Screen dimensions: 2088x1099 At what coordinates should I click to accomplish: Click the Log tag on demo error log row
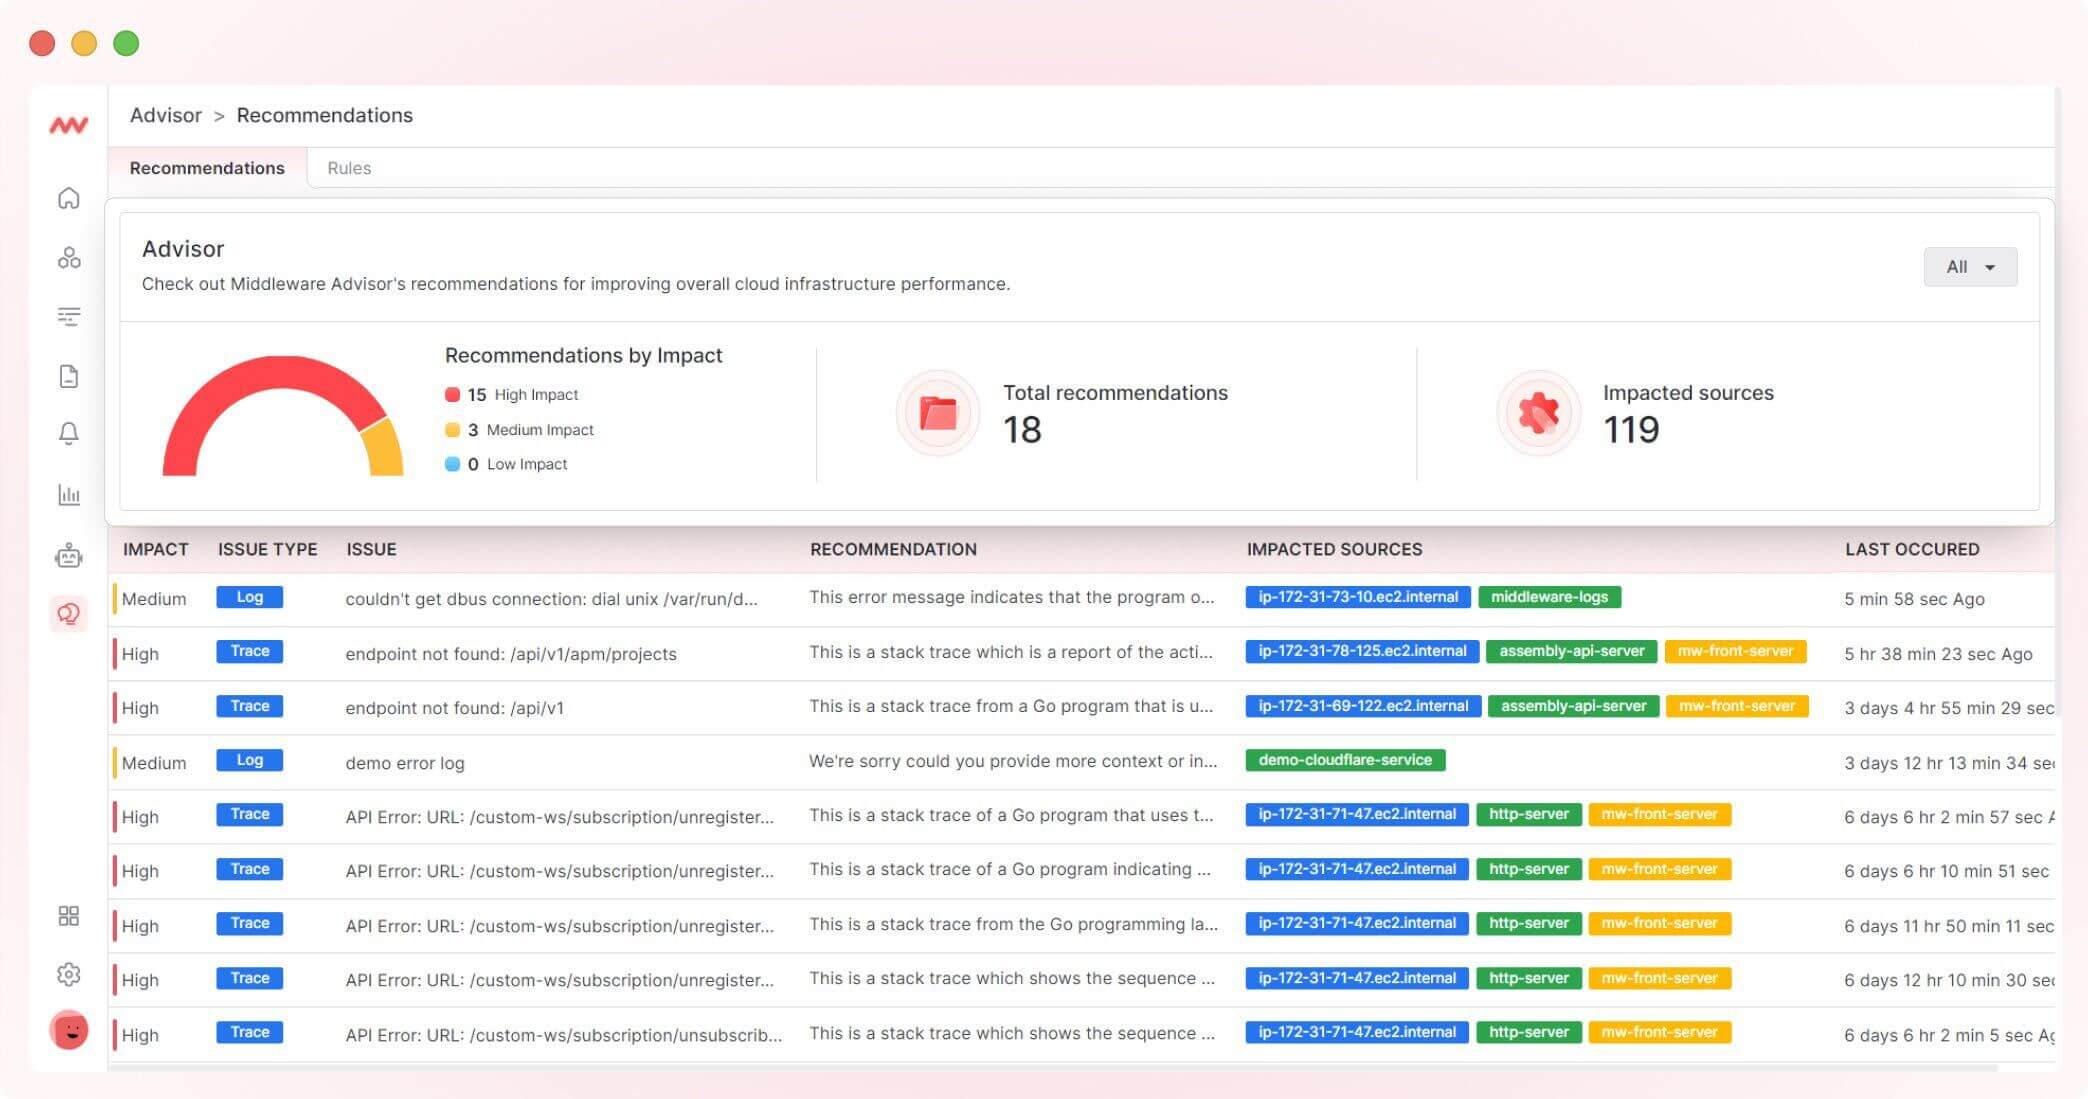(x=250, y=760)
